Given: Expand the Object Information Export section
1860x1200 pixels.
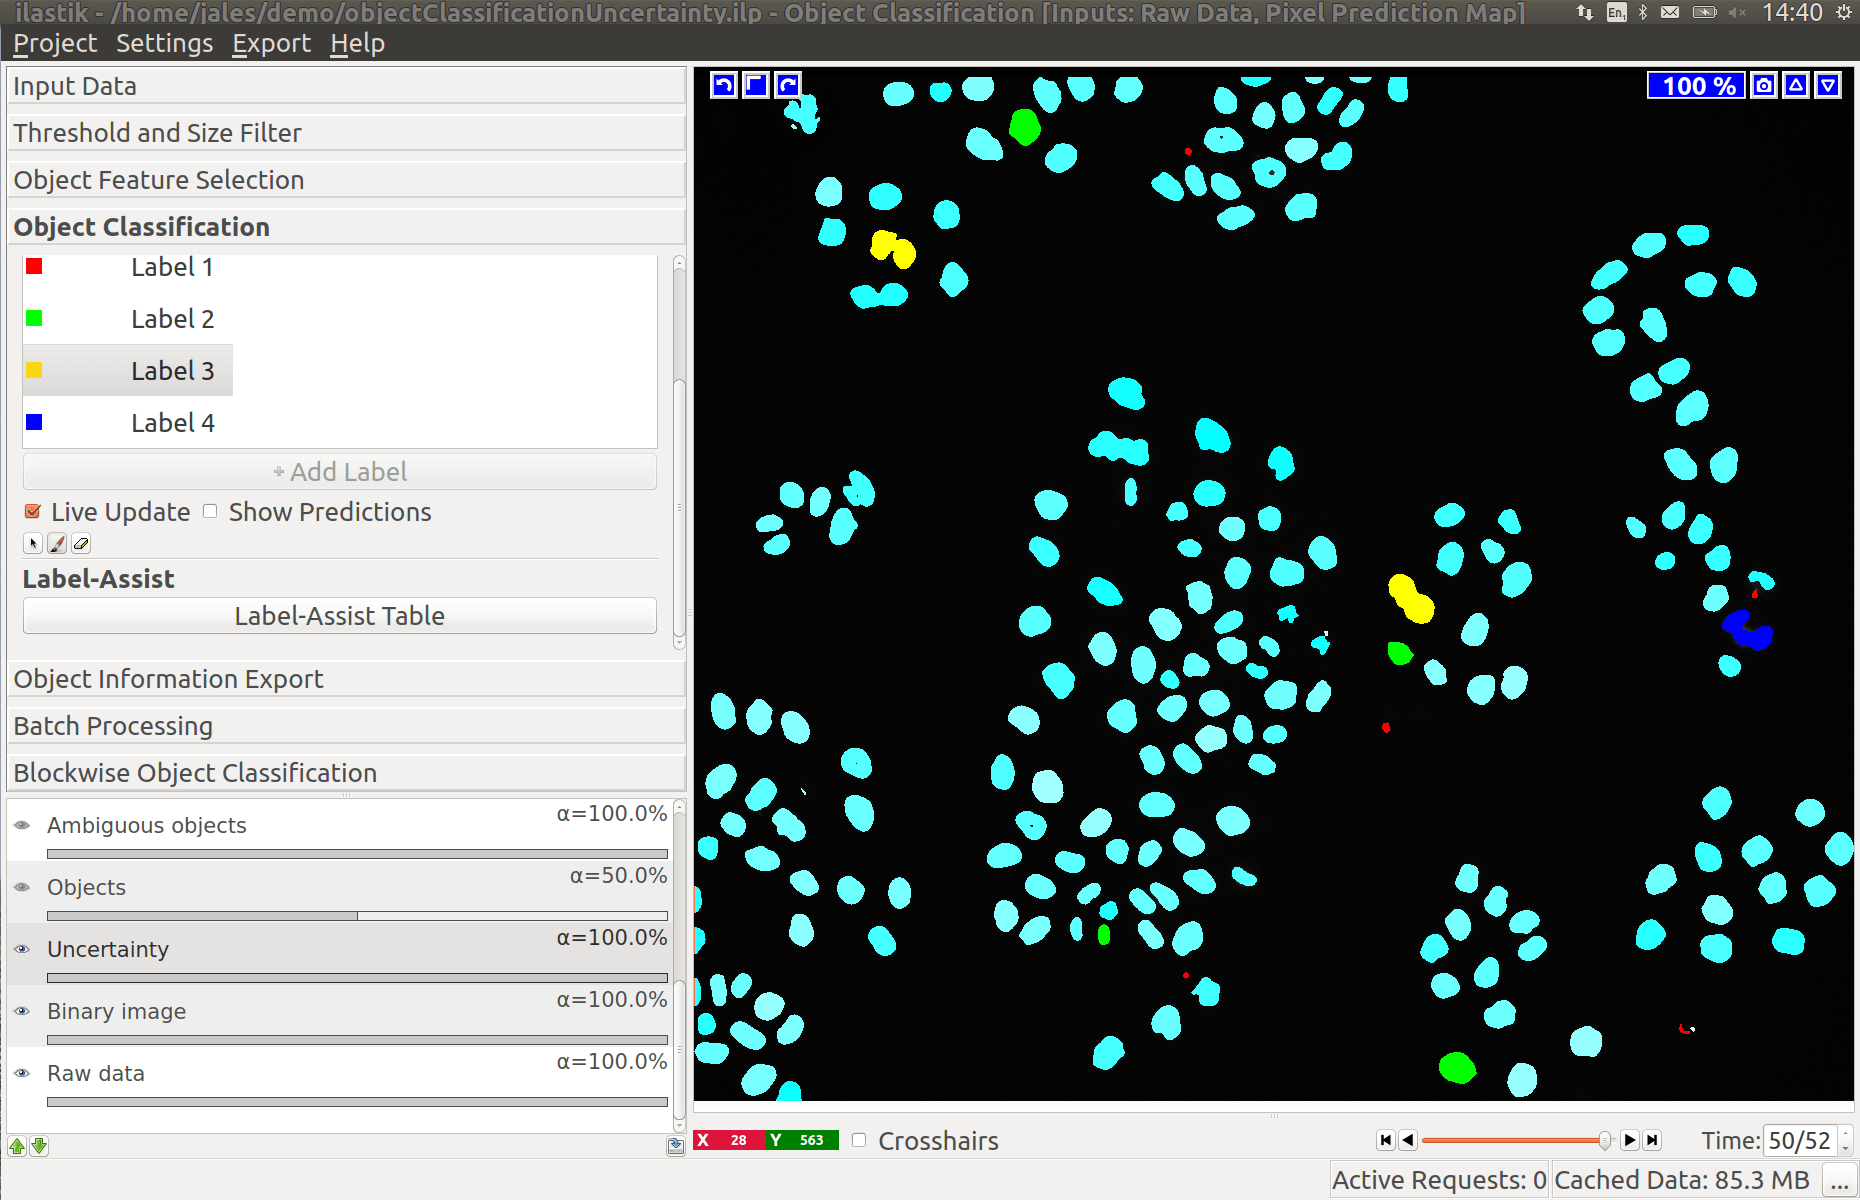Looking at the screenshot, I should (168, 679).
